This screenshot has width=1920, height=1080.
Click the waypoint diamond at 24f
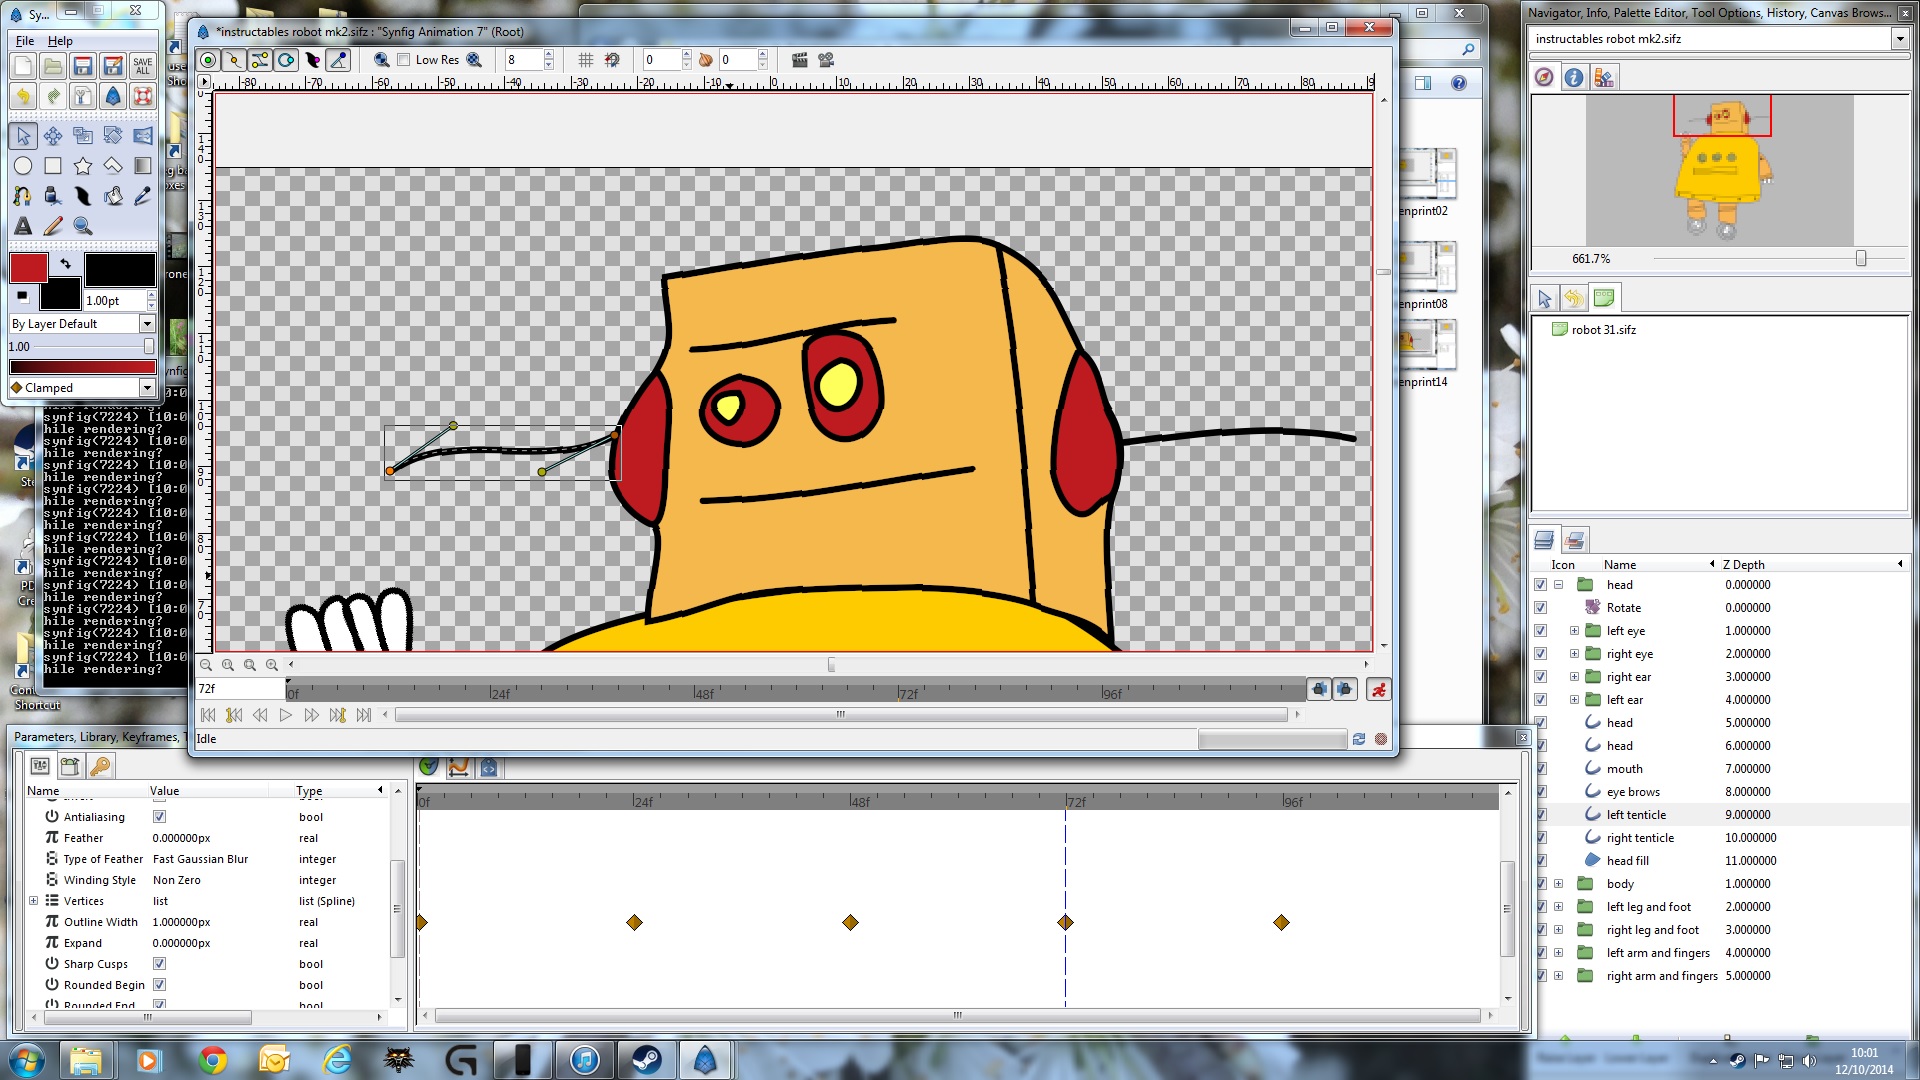[x=634, y=922]
